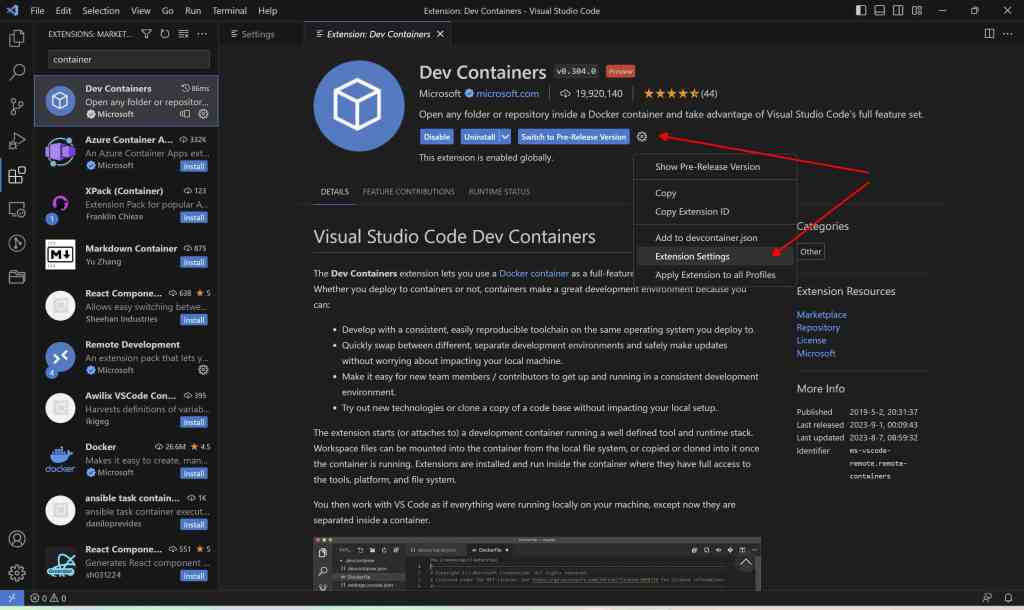The image size is (1024, 610).
Task: Click the five-star rating of Dev Containers
Action: coord(671,93)
